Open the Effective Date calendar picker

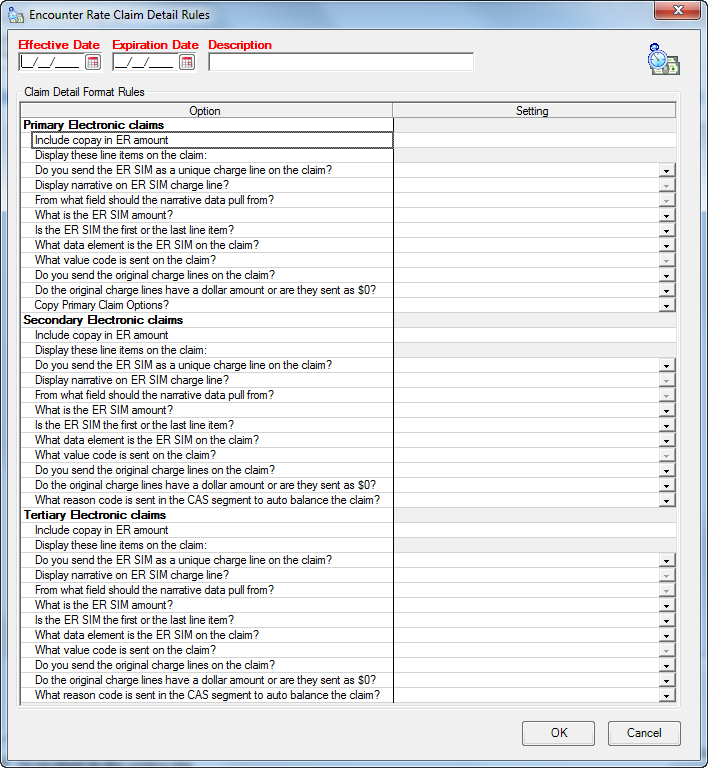coord(93,62)
